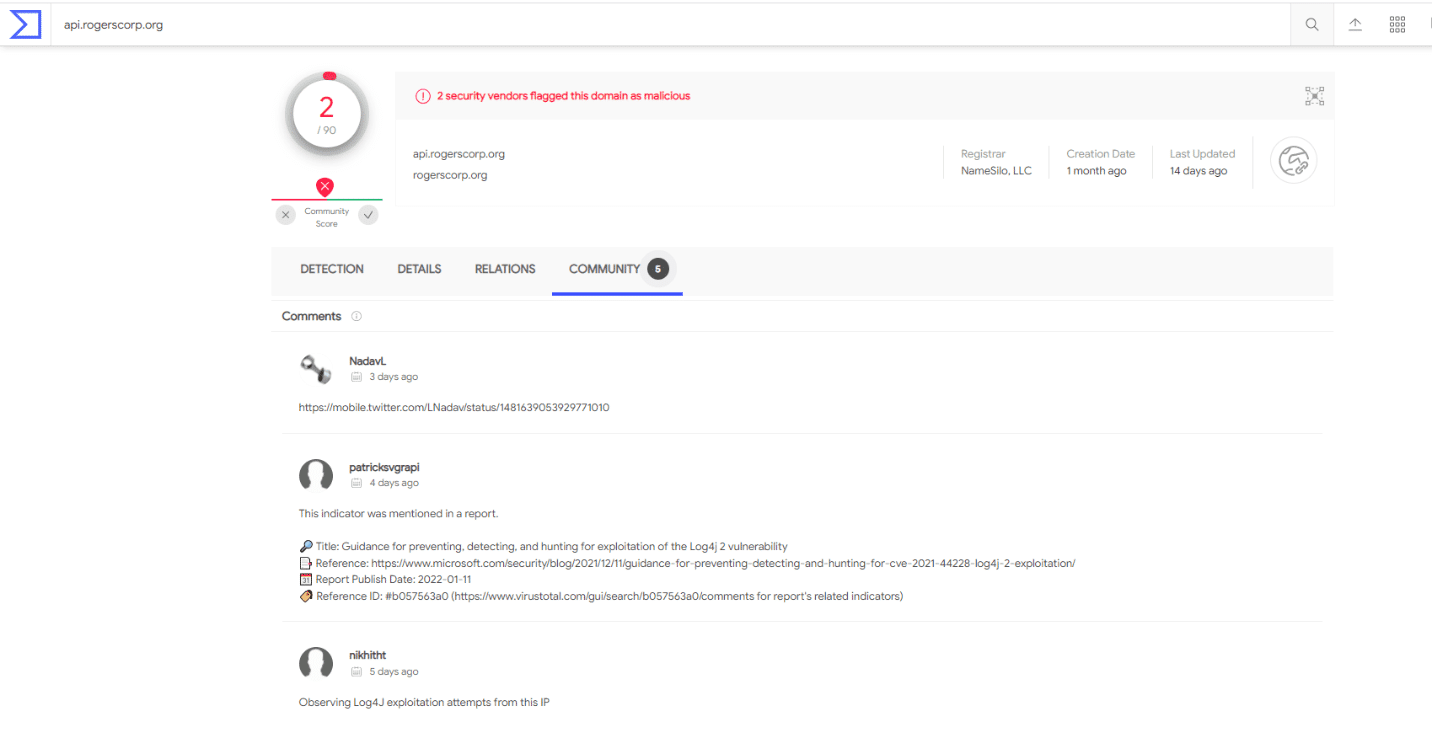Open the mobile.twitter.com status link
The image size is (1432, 738).
[x=454, y=408]
